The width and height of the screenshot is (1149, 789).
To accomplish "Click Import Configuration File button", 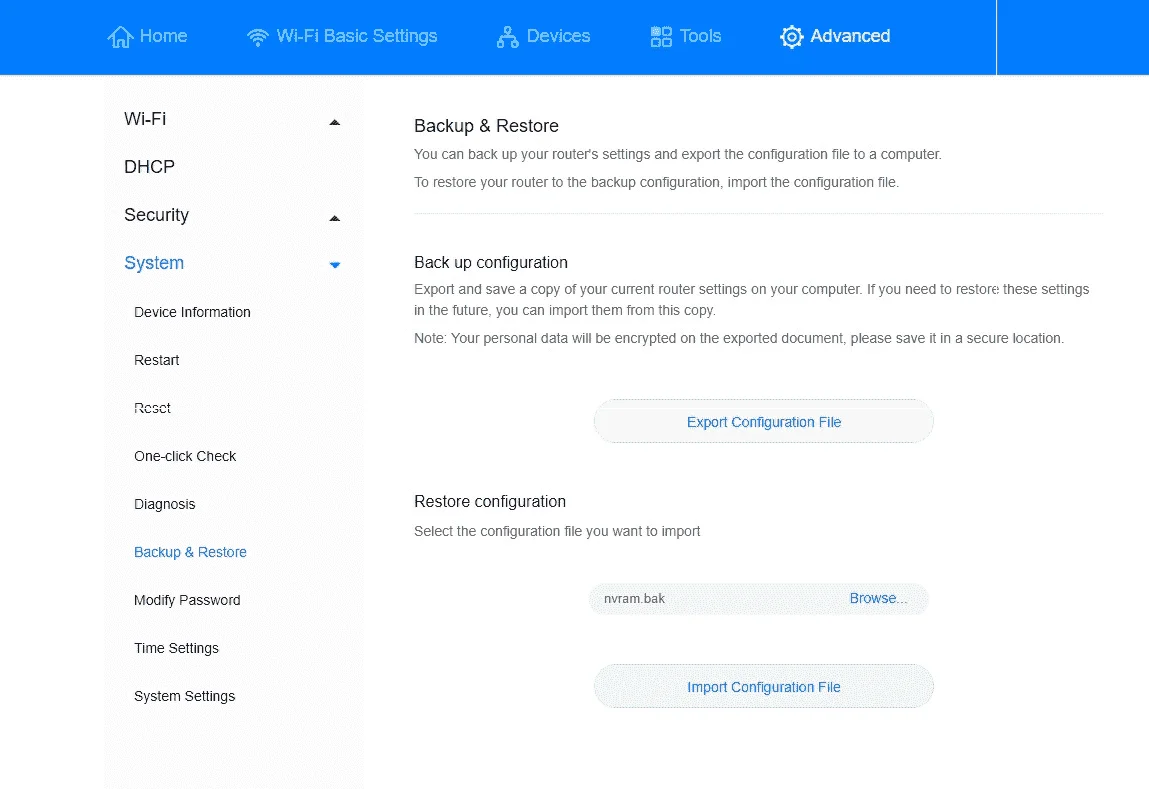I will tap(764, 686).
